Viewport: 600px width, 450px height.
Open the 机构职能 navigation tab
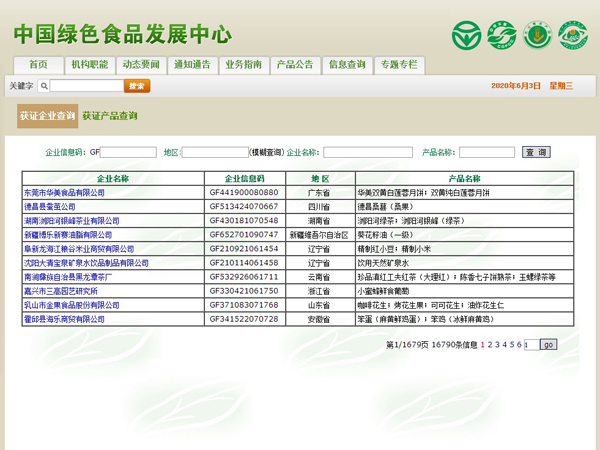pos(89,64)
